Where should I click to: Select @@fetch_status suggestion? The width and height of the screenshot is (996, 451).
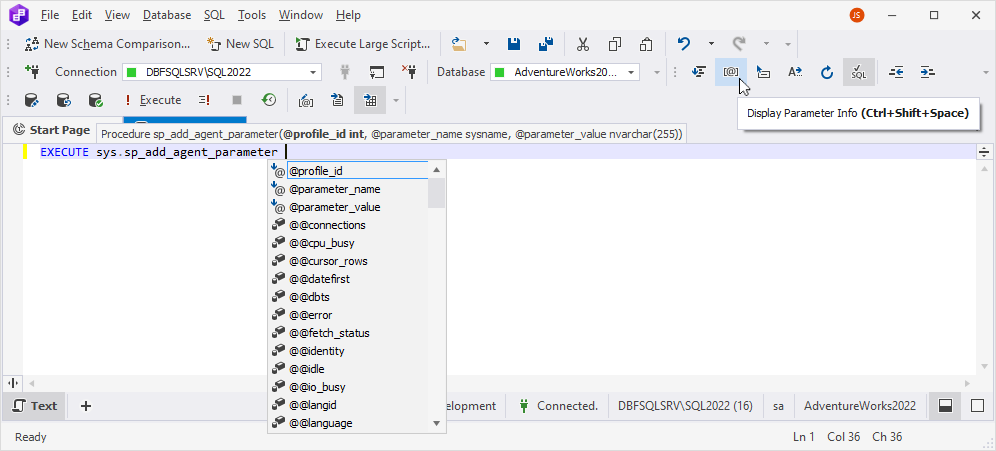(x=348, y=333)
